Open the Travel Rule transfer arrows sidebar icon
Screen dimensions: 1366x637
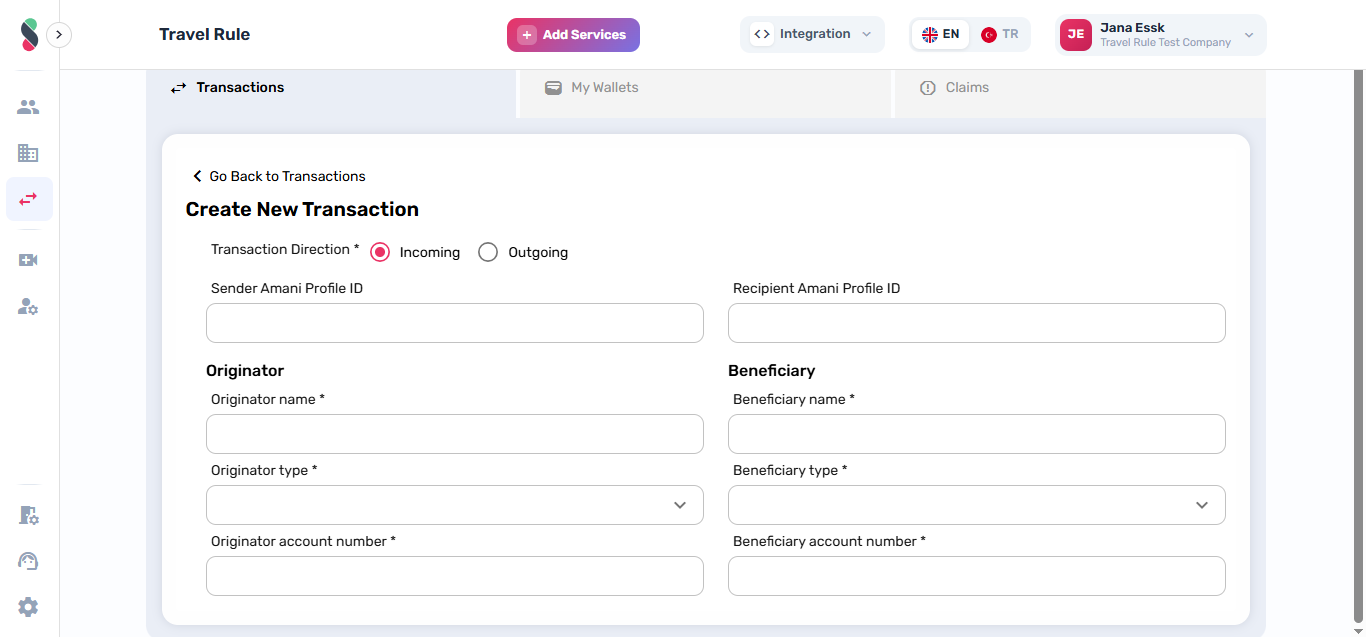pyautogui.click(x=29, y=199)
